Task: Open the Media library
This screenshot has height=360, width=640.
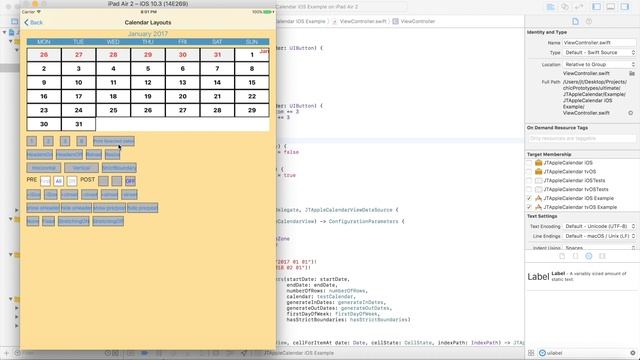Action: pos(602,256)
